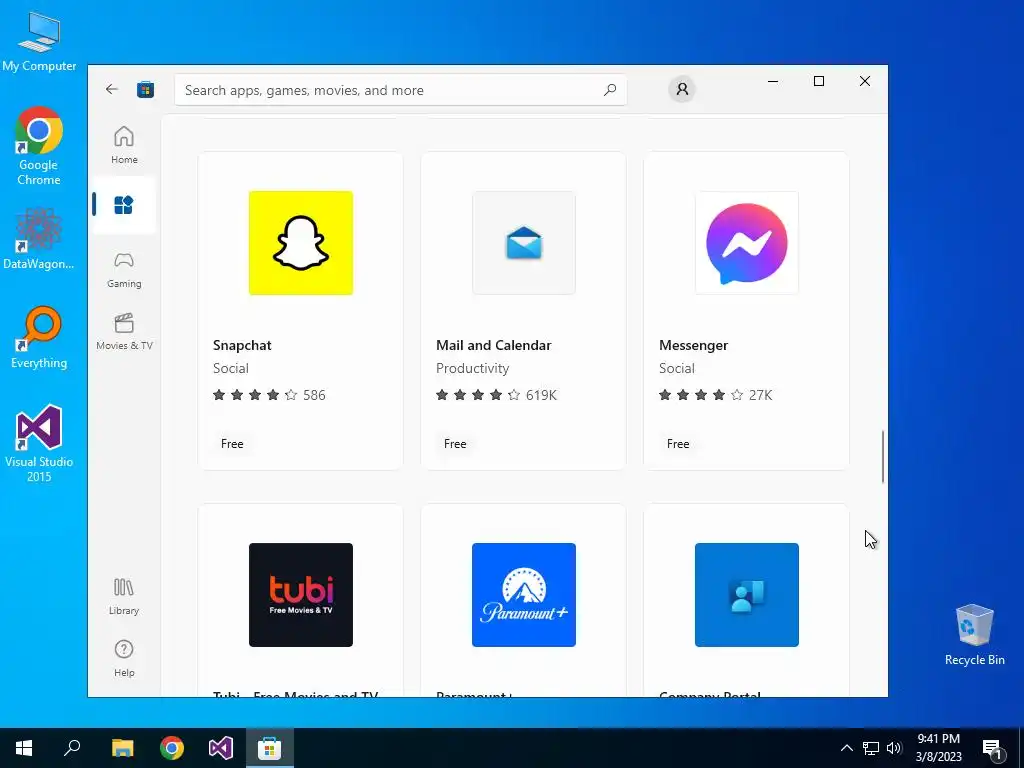
Task: Switch to the Gaming section
Action: tap(124, 270)
